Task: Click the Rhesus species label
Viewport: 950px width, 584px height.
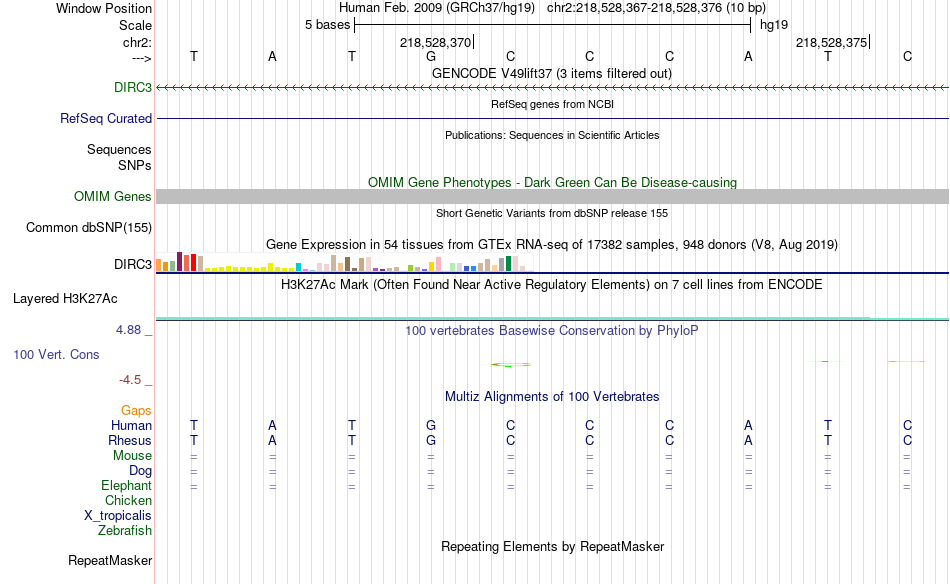Action: click(x=130, y=440)
